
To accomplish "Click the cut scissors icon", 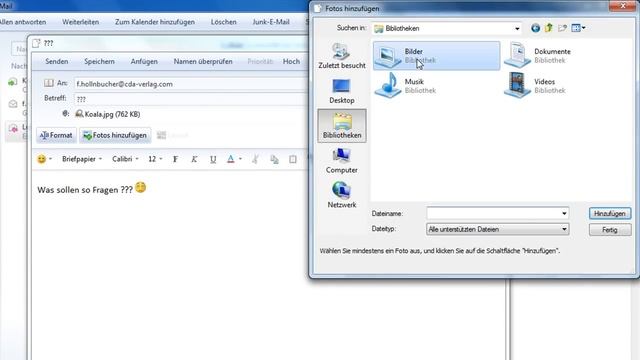I will (x=256, y=159).
